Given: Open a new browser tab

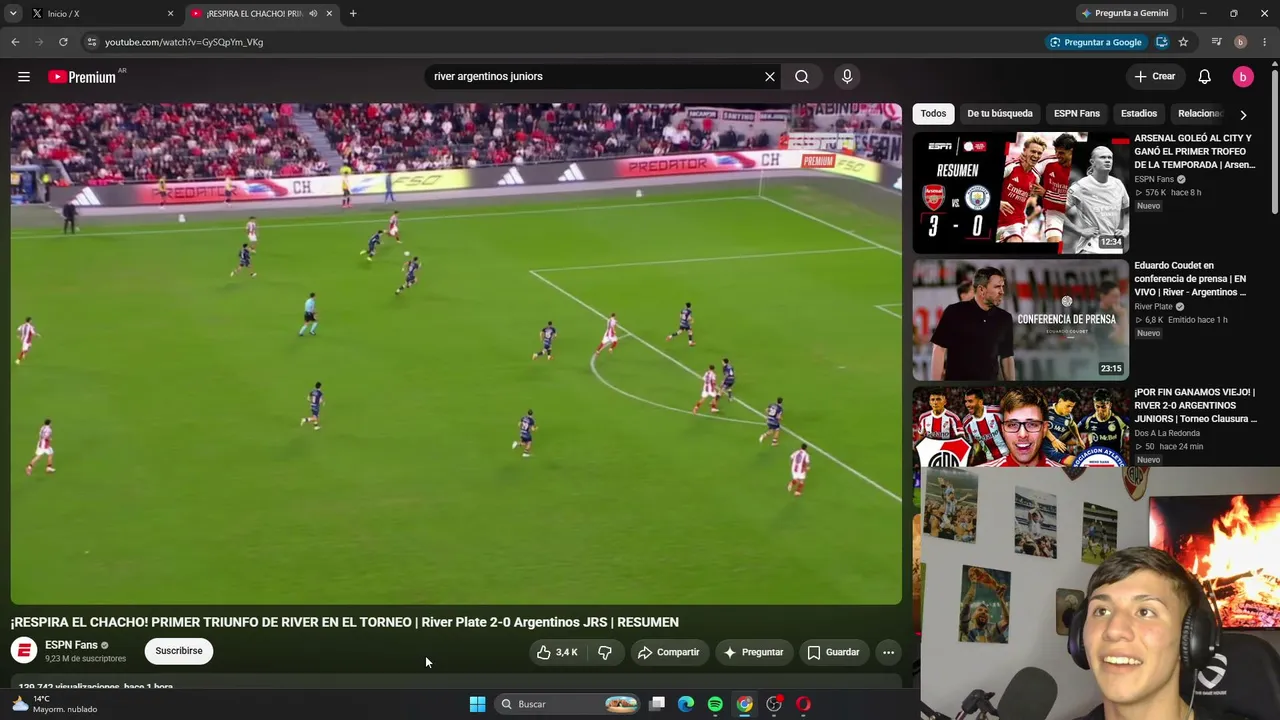Looking at the screenshot, I should click(353, 14).
